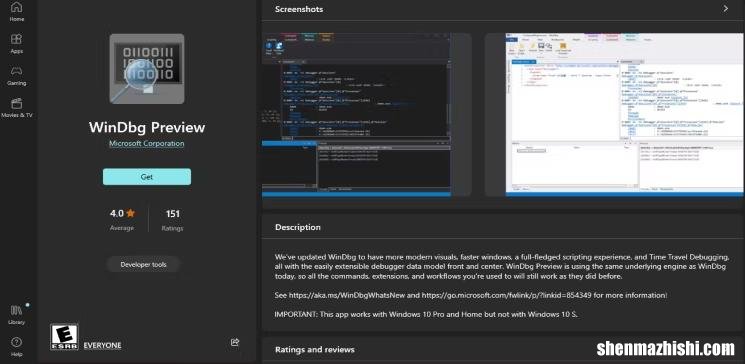Click the aka.ms/WinDbgWhatsNew URL text
Viewport: 745px width, 364px height.
coord(348,295)
